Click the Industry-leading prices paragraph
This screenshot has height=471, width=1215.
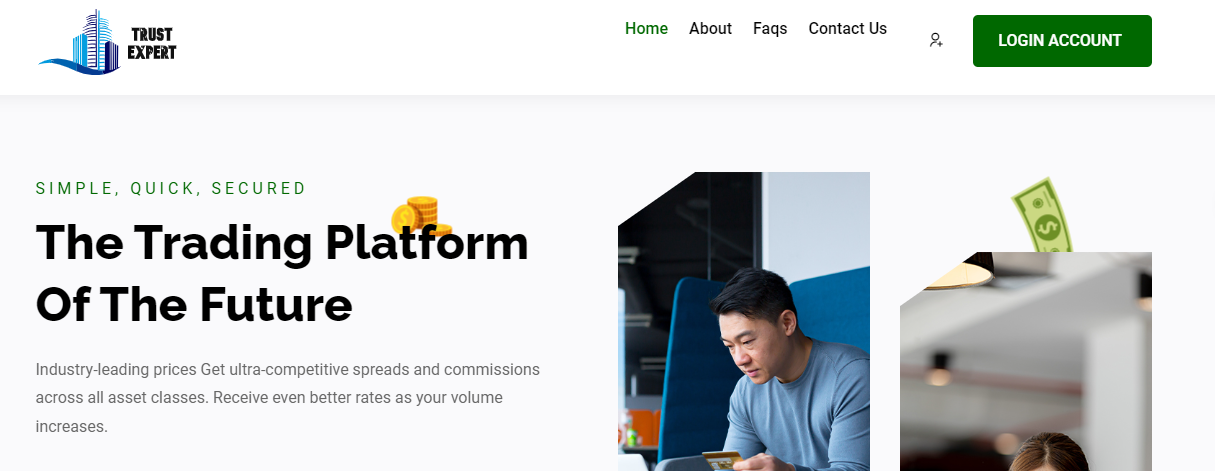(x=288, y=398)
